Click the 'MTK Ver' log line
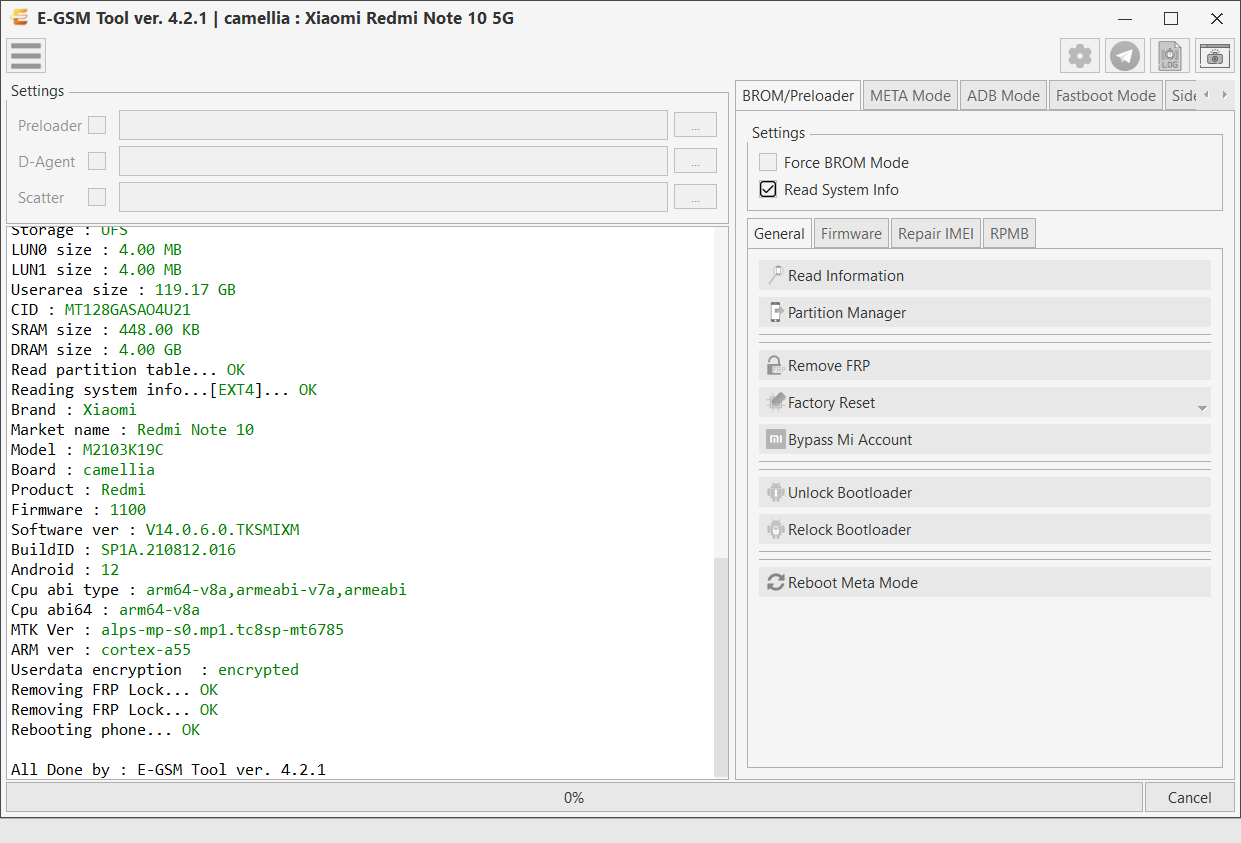 tap(177, 629)
